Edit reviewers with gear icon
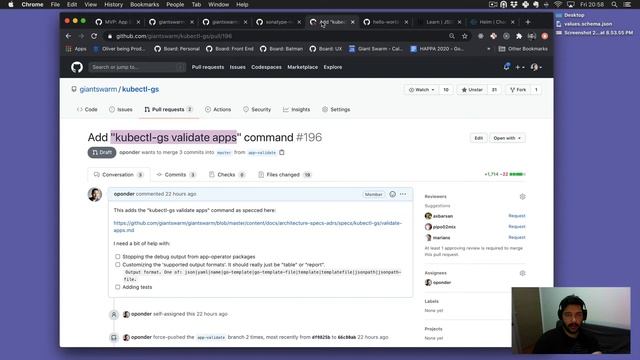This screenshot has height=360, width=640. click(x=522, y=197)
